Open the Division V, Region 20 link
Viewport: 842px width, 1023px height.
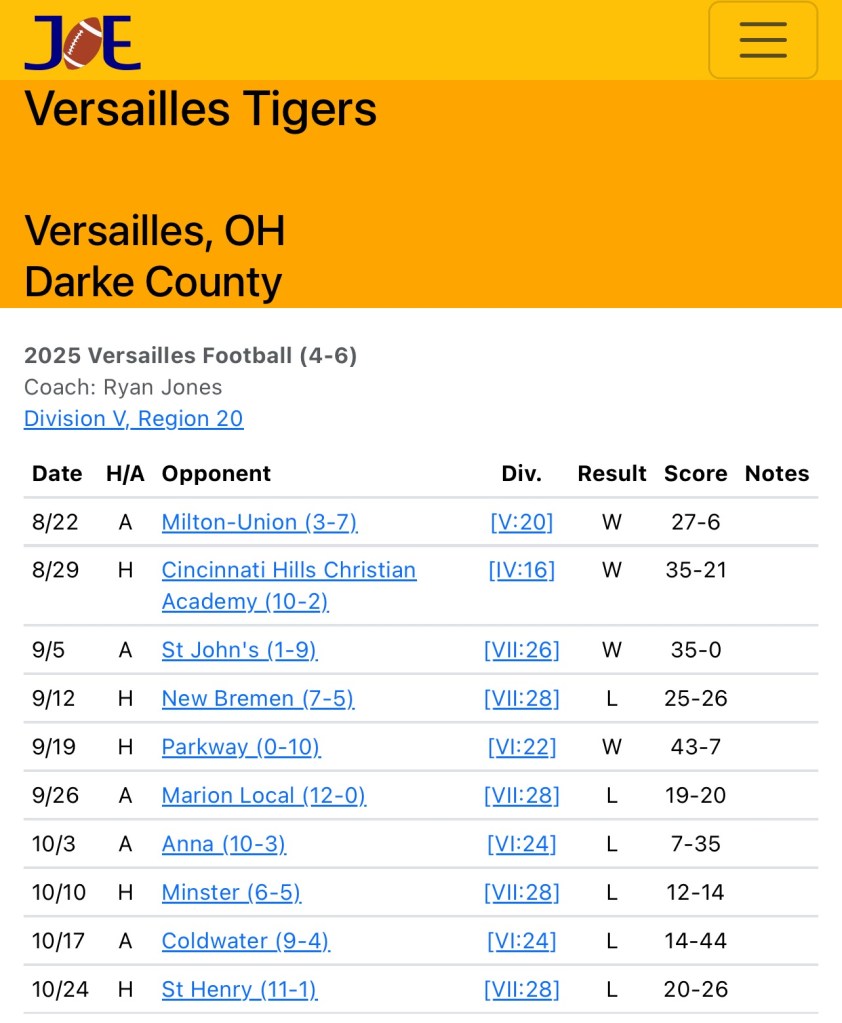coord(133,418)
